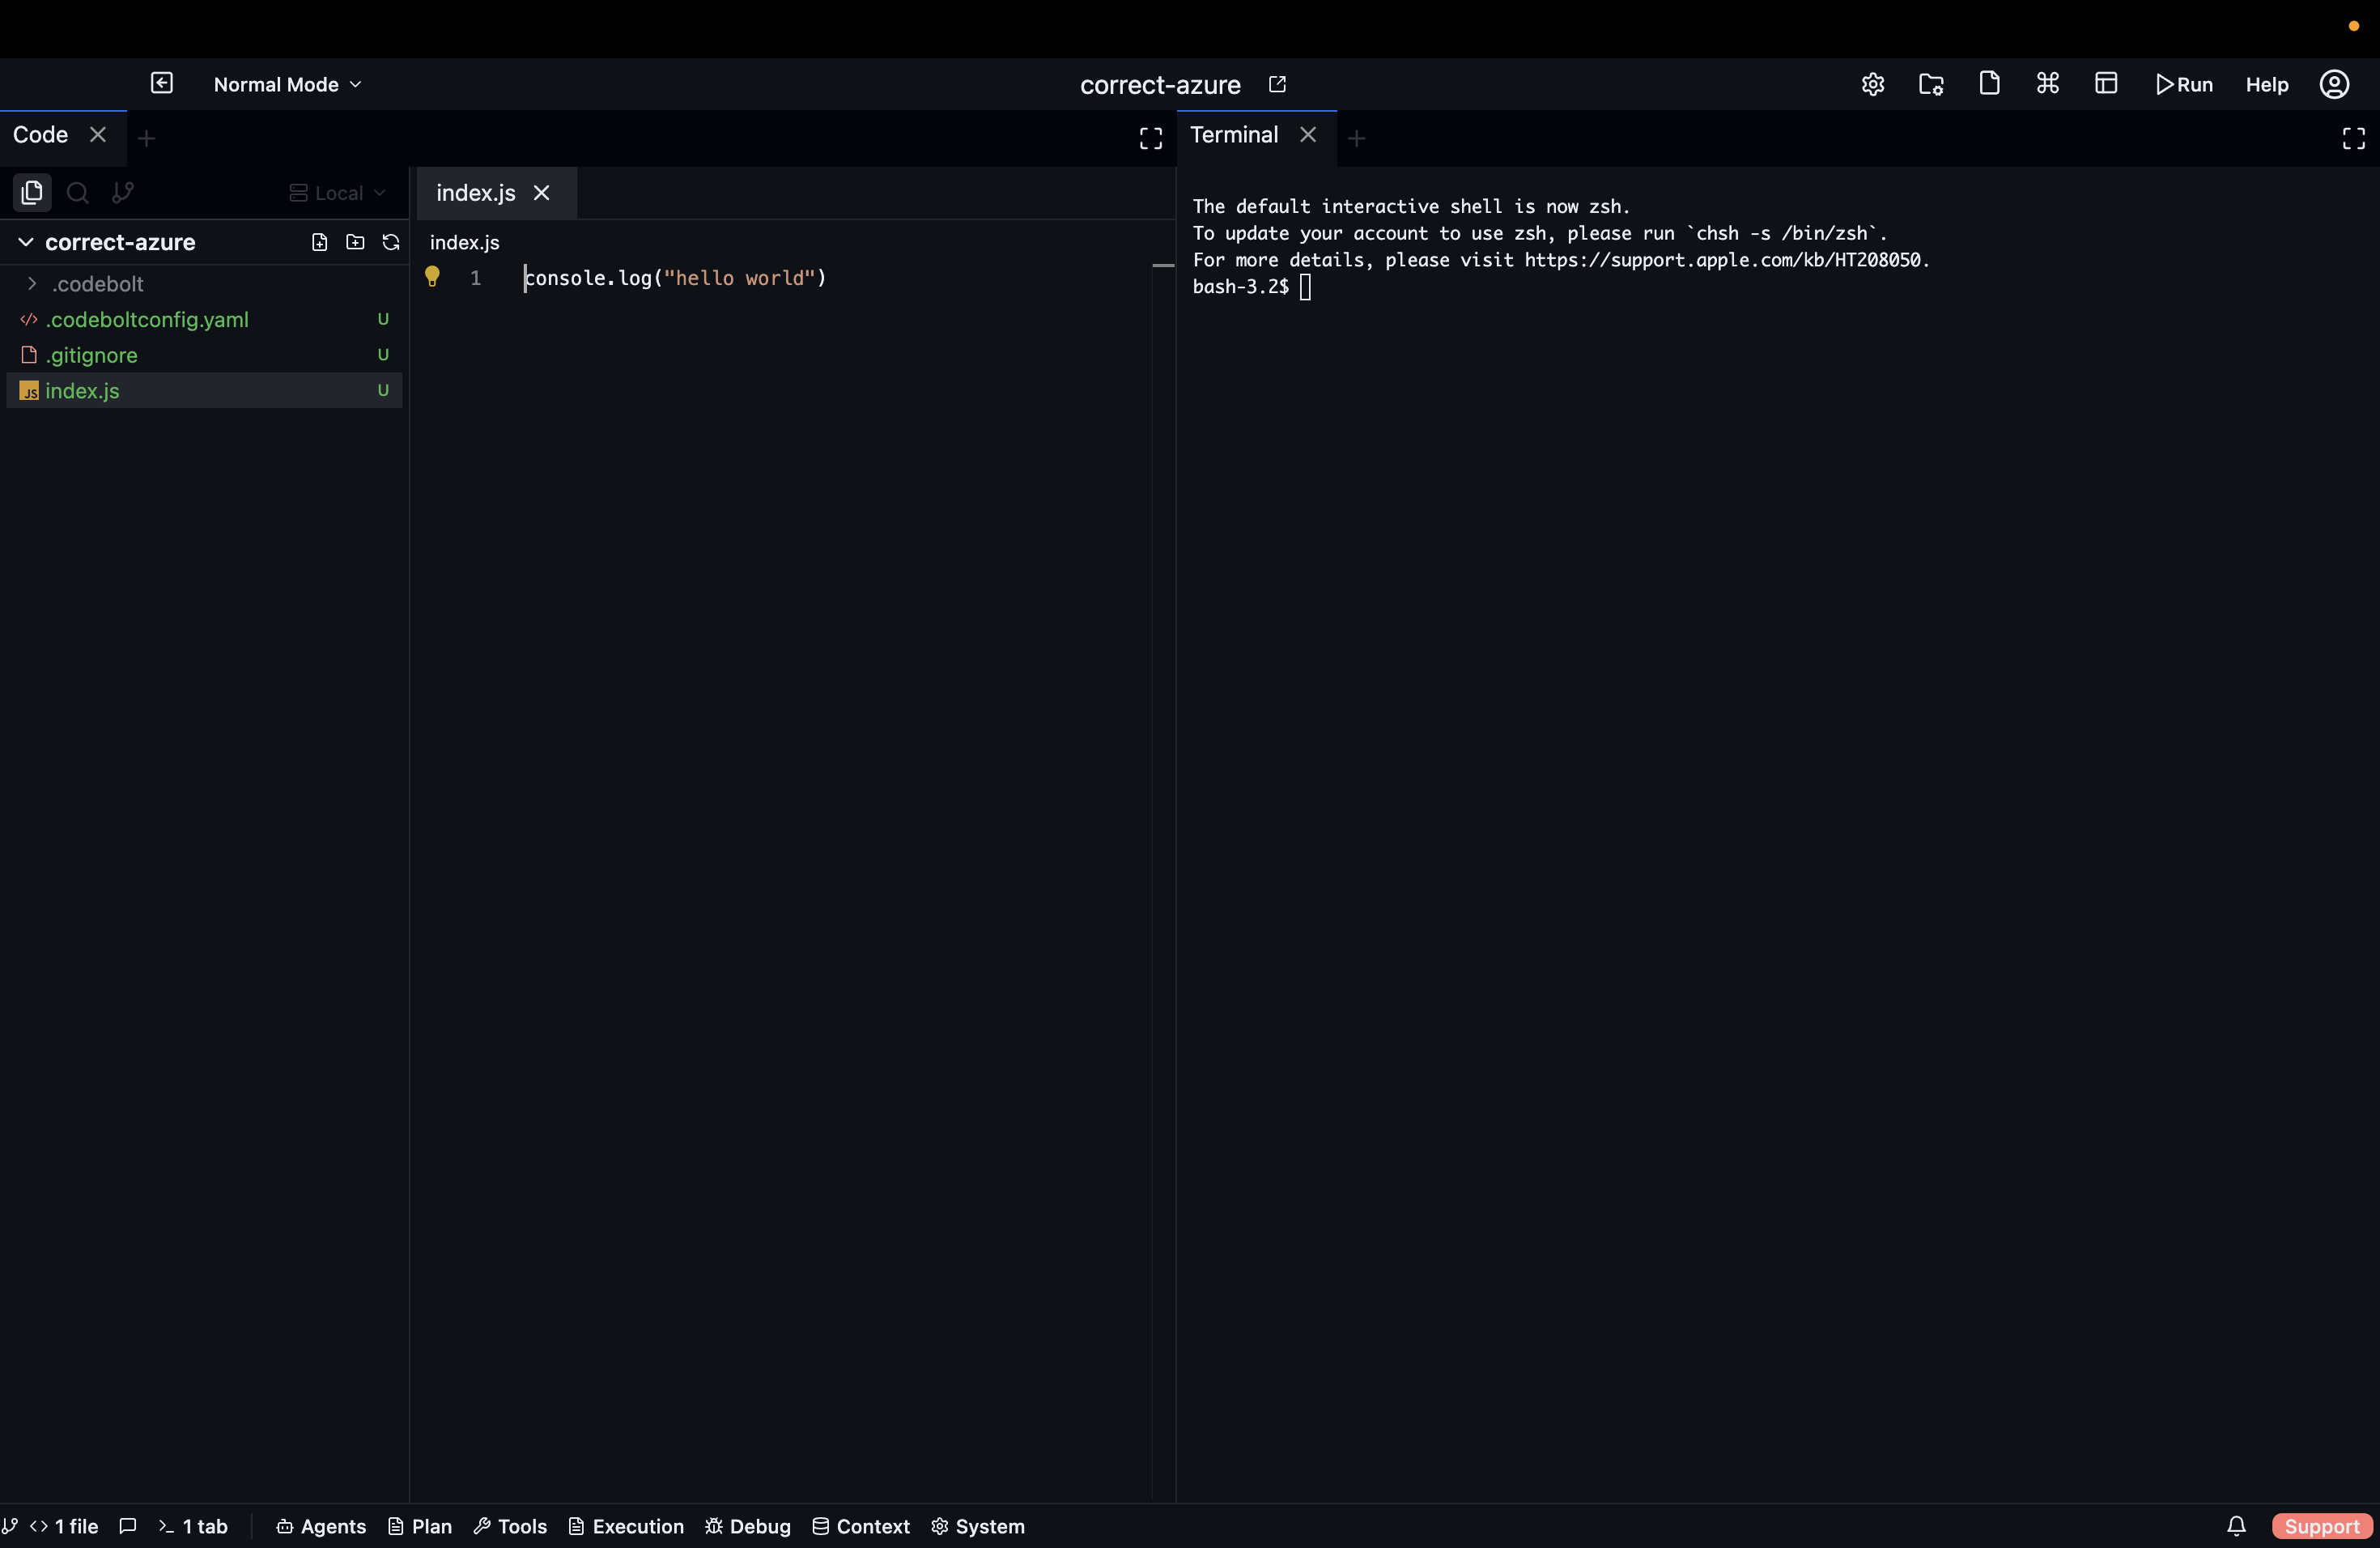Toggle the sidebar collapse arrow icon
The height and width of the screenshot is (1548, 2380).
tap(162, 83)
